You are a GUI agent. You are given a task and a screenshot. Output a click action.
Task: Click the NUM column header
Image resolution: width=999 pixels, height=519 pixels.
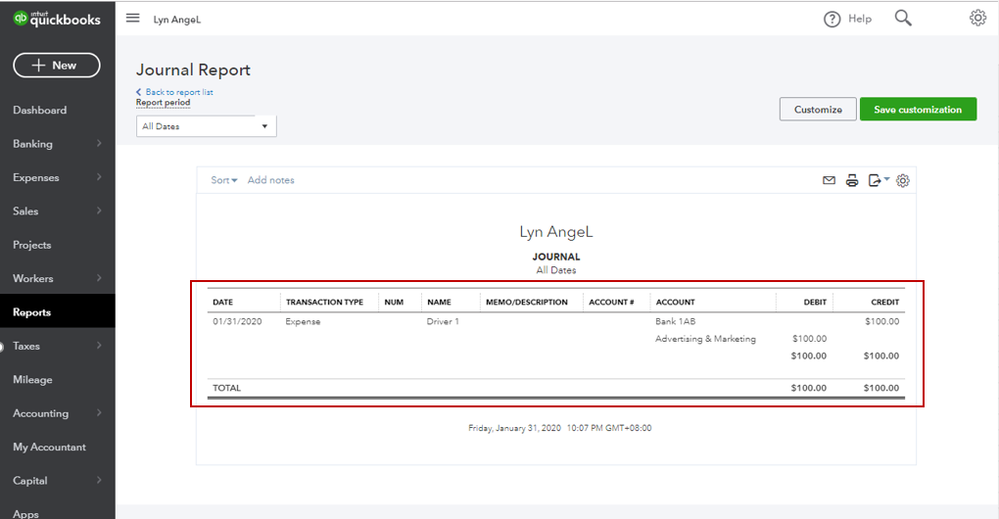pyautogui.click(x=394, y=302)
